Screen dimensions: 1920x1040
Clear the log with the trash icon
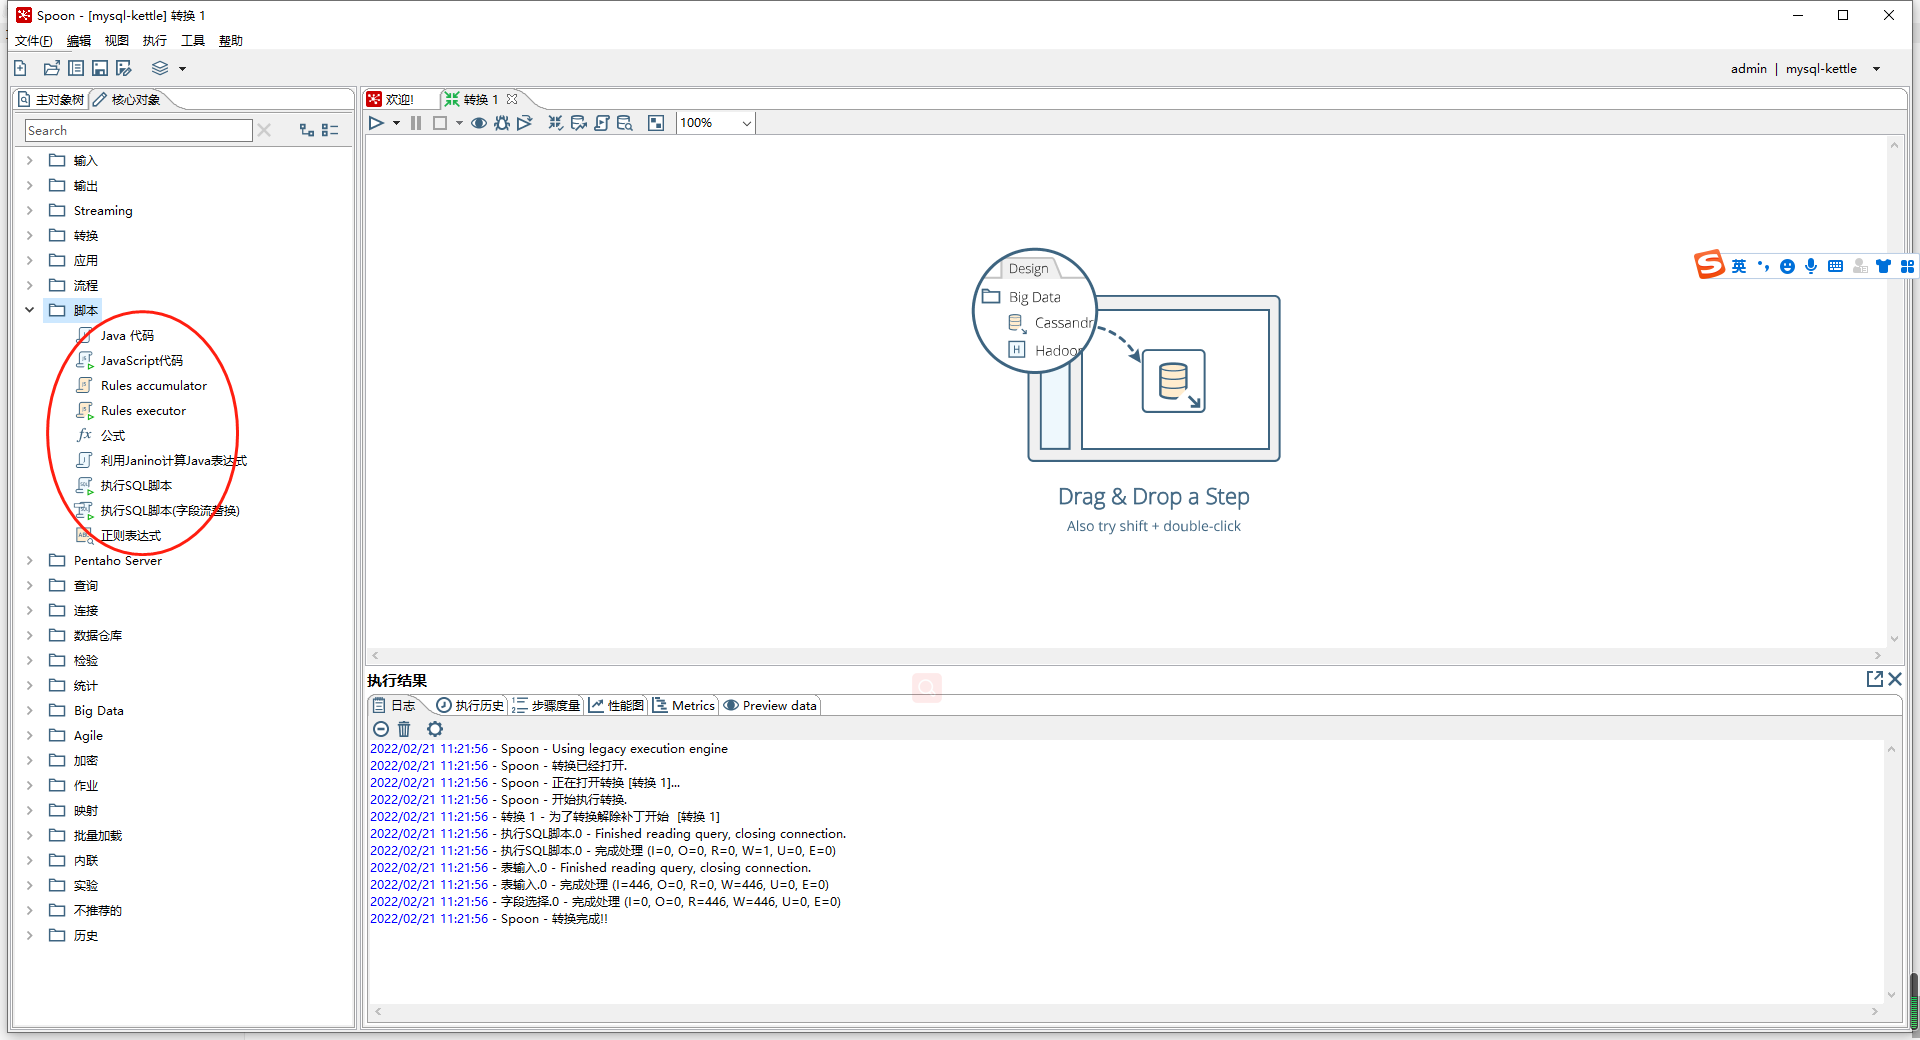(x=404, y=729)
